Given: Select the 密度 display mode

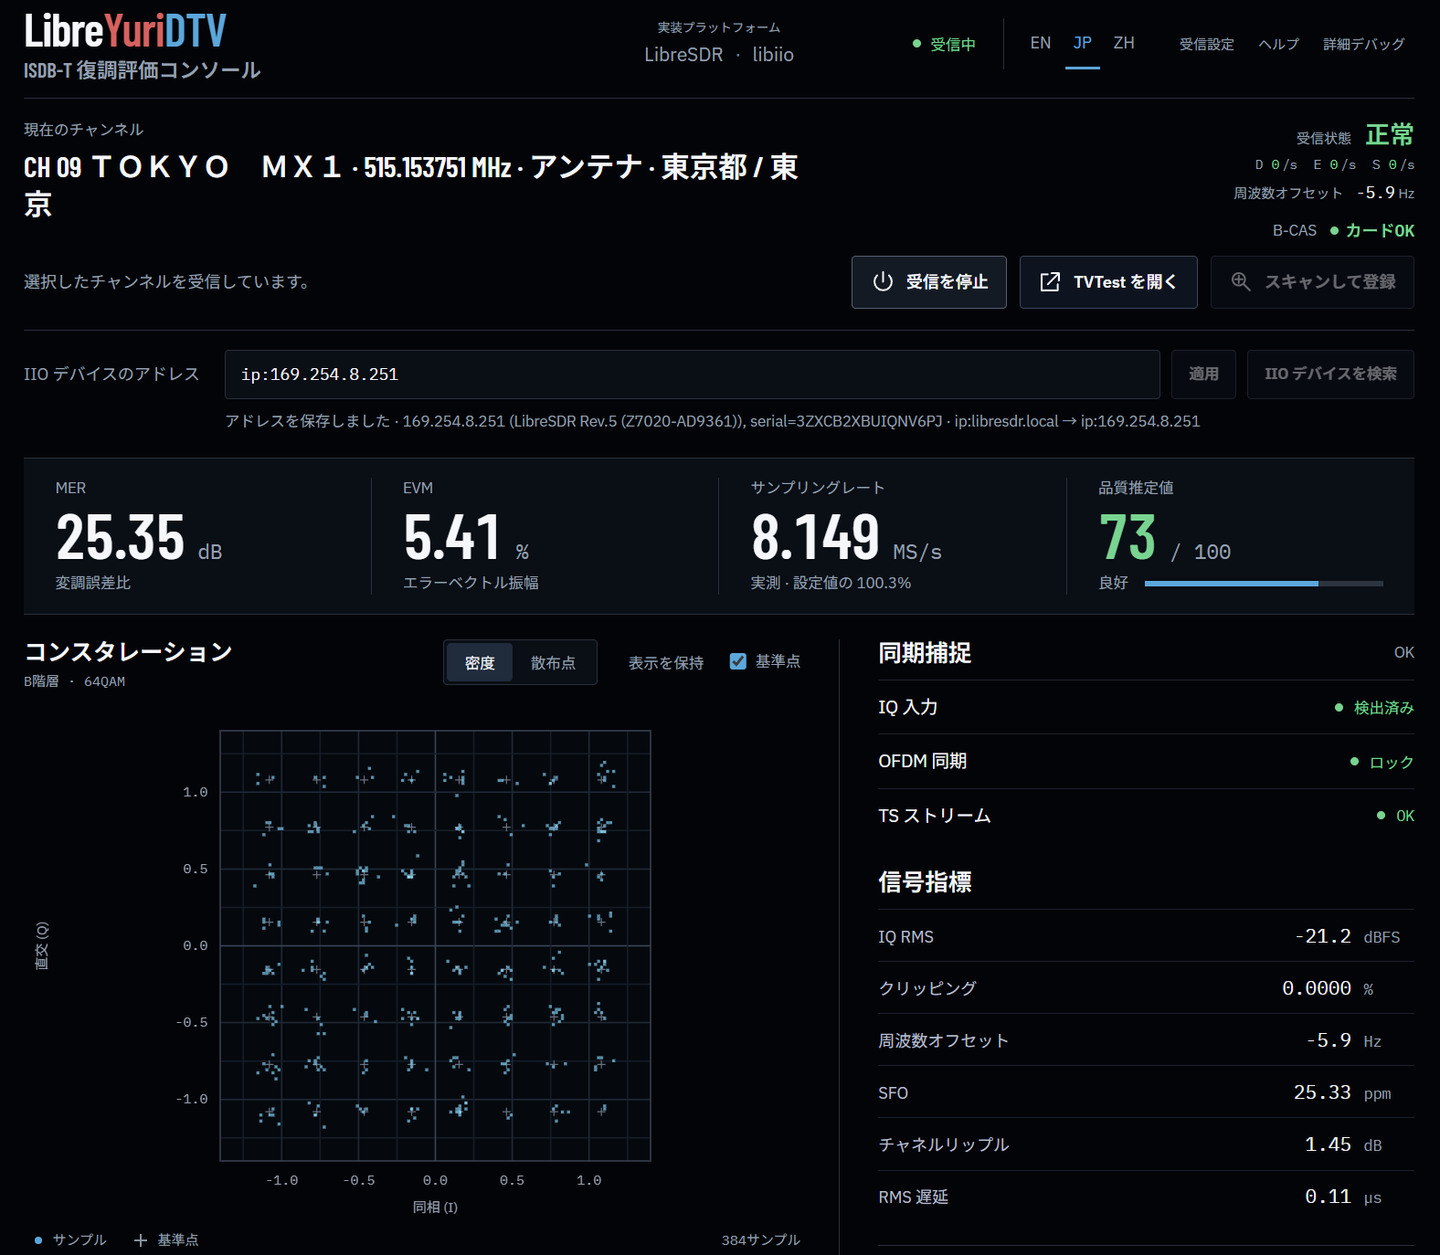Looking at the screenshot, I should (x=479, y=663).
